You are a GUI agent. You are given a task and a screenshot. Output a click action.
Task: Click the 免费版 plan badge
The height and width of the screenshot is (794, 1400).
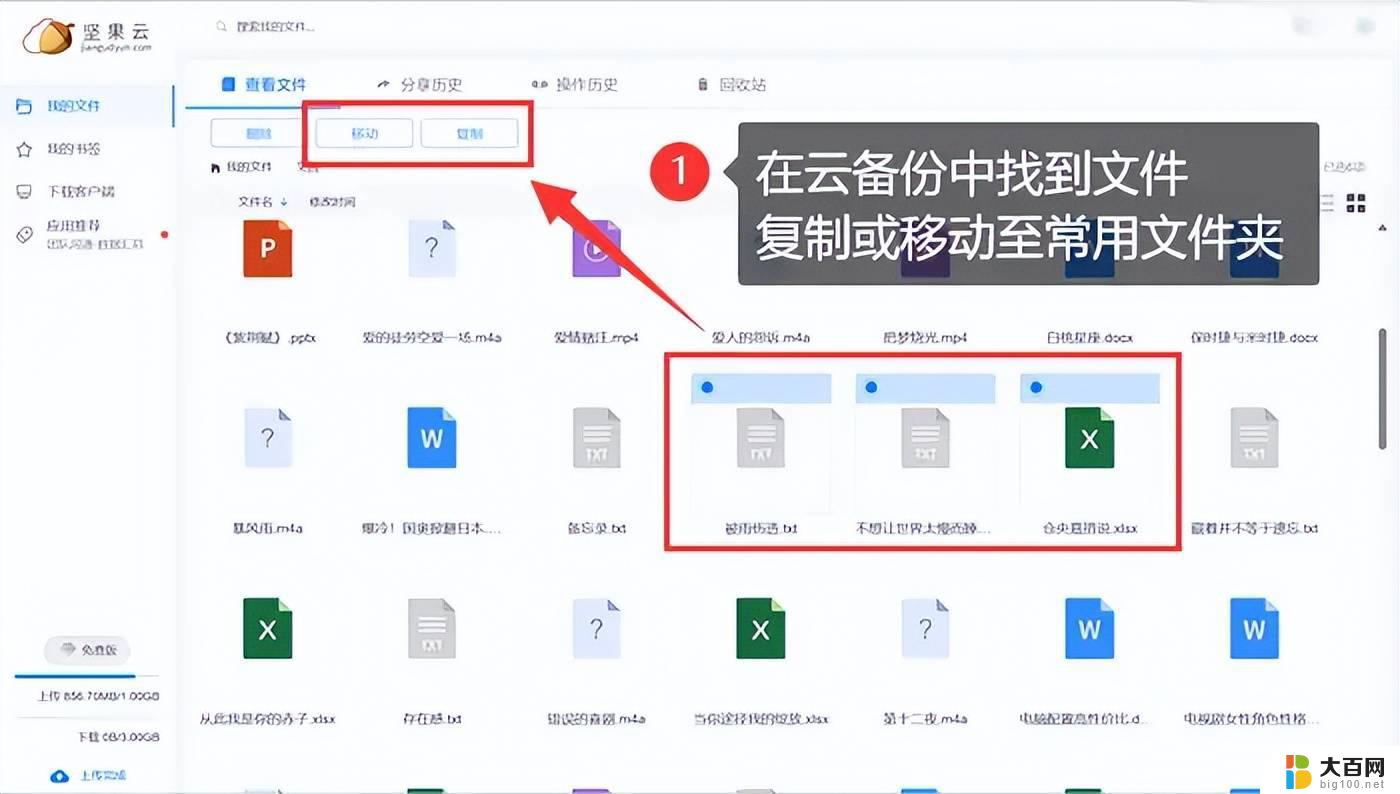(x=87, y=650)
